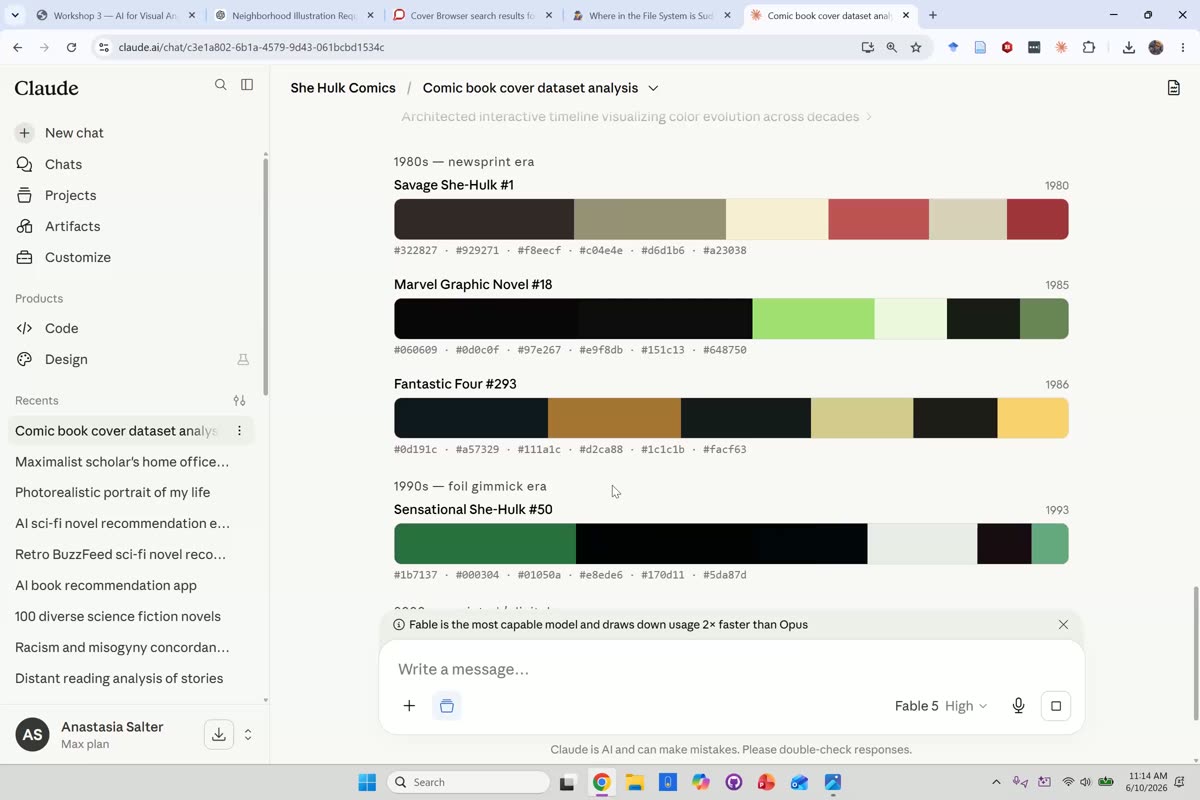Open Recents filter settings icon
Image resolution: width=1200 pixels, height=800 pixels.
[x=239, y=400]
